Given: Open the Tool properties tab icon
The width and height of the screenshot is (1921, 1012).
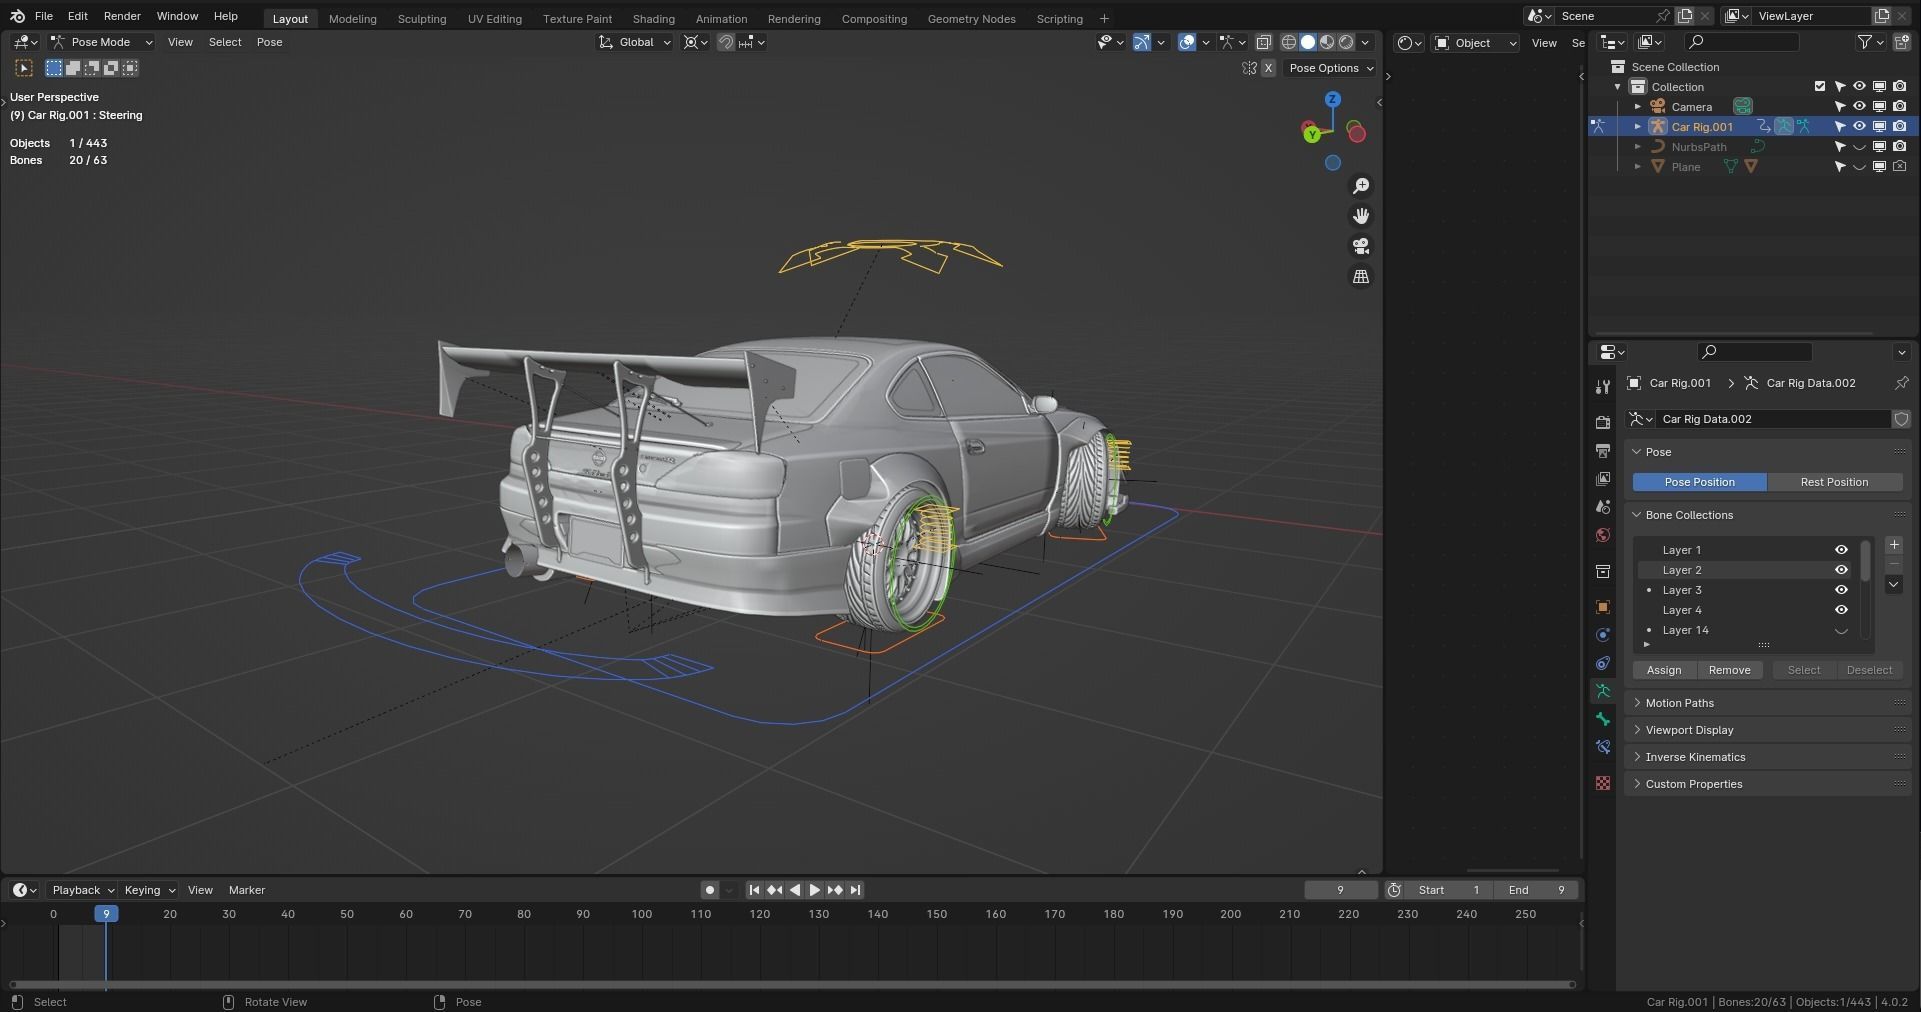Looking at the screenshot, I should (x=1603, y=387).
